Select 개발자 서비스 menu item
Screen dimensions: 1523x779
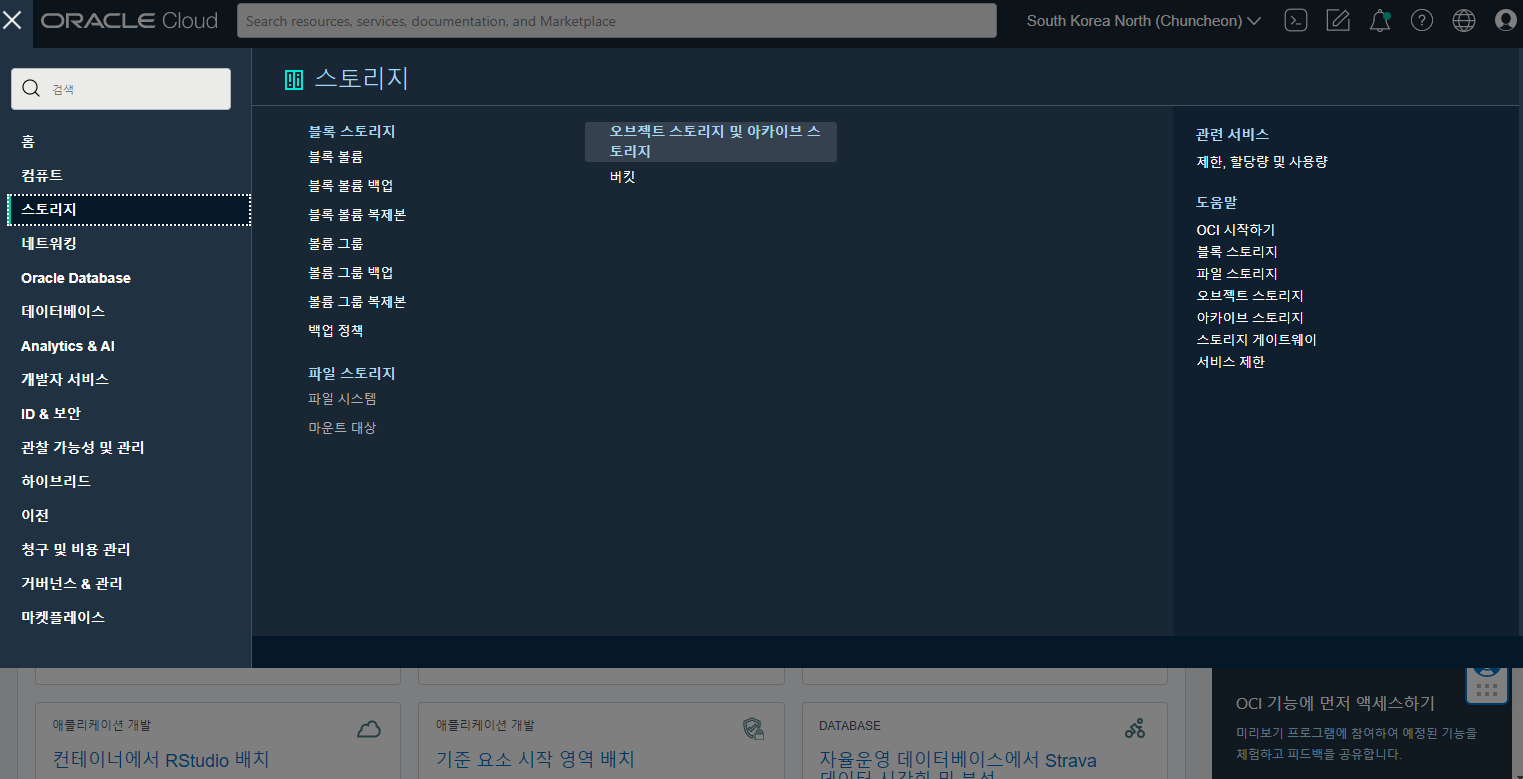coord(65,379)
